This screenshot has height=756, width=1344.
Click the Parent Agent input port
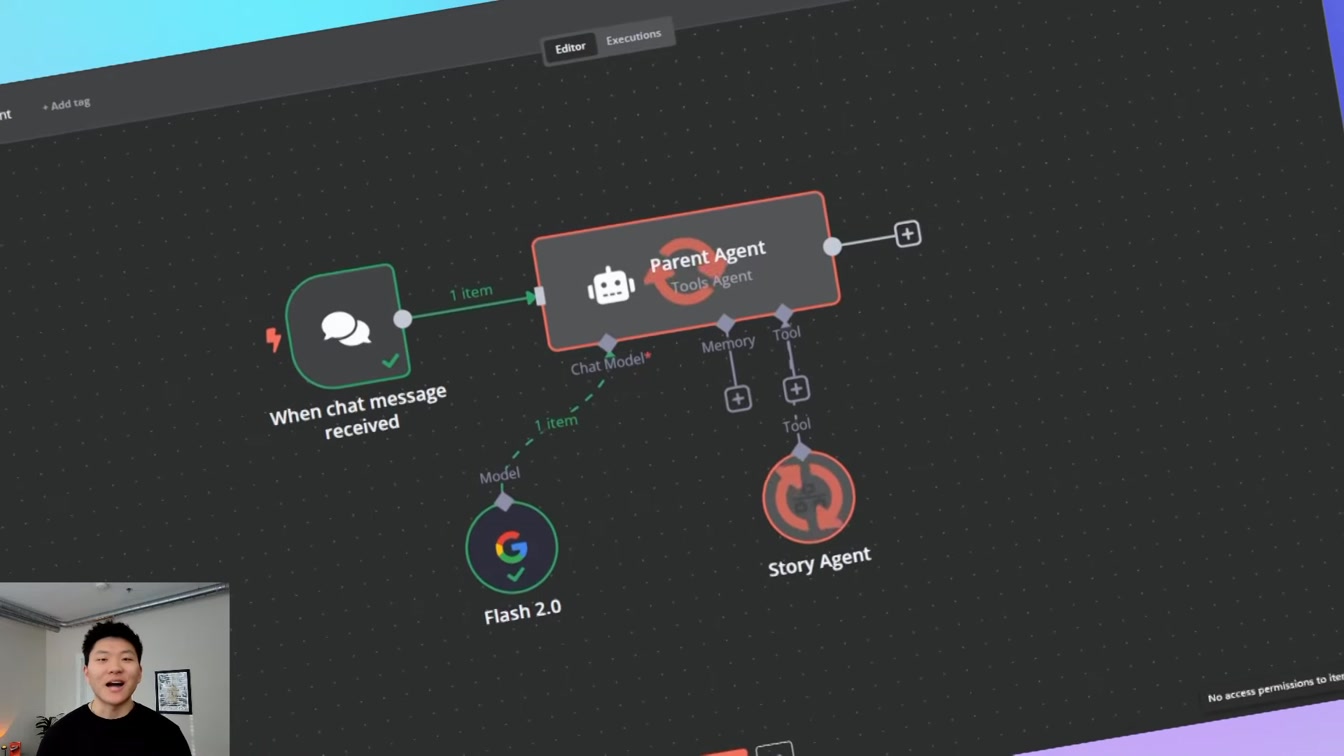540,295
